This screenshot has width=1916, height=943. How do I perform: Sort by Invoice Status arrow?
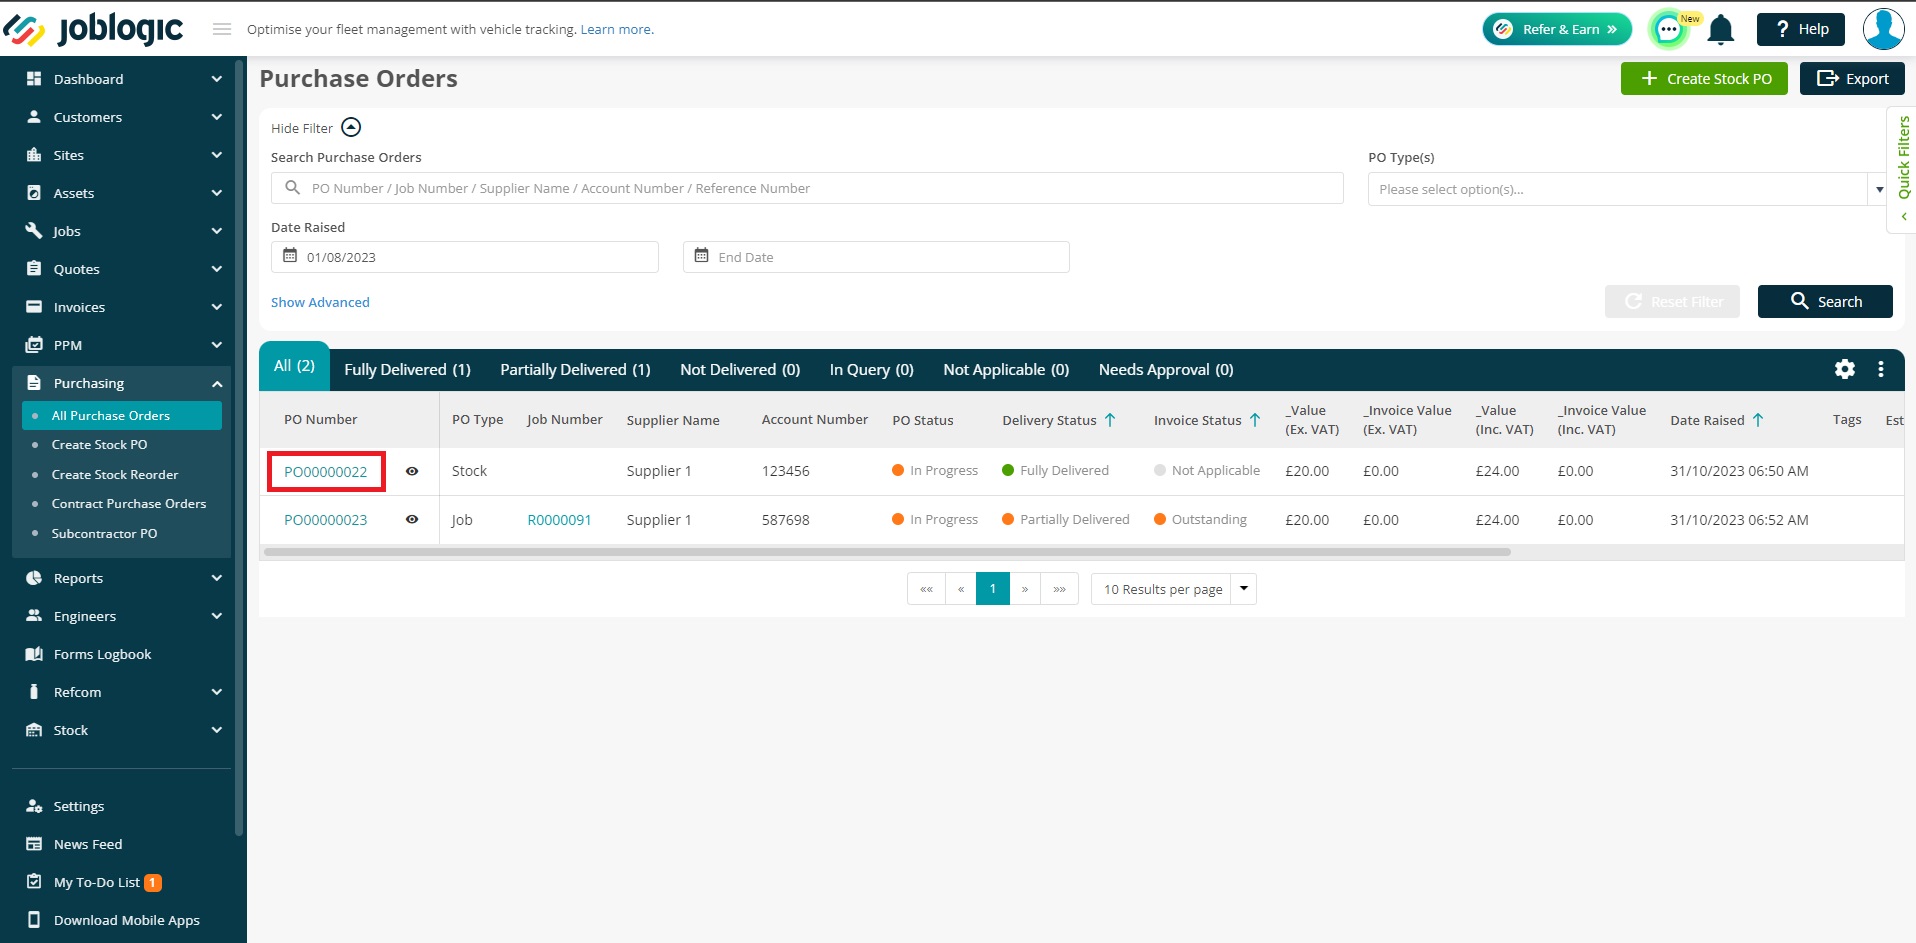pyautogui.click(x=1255, y=420)
